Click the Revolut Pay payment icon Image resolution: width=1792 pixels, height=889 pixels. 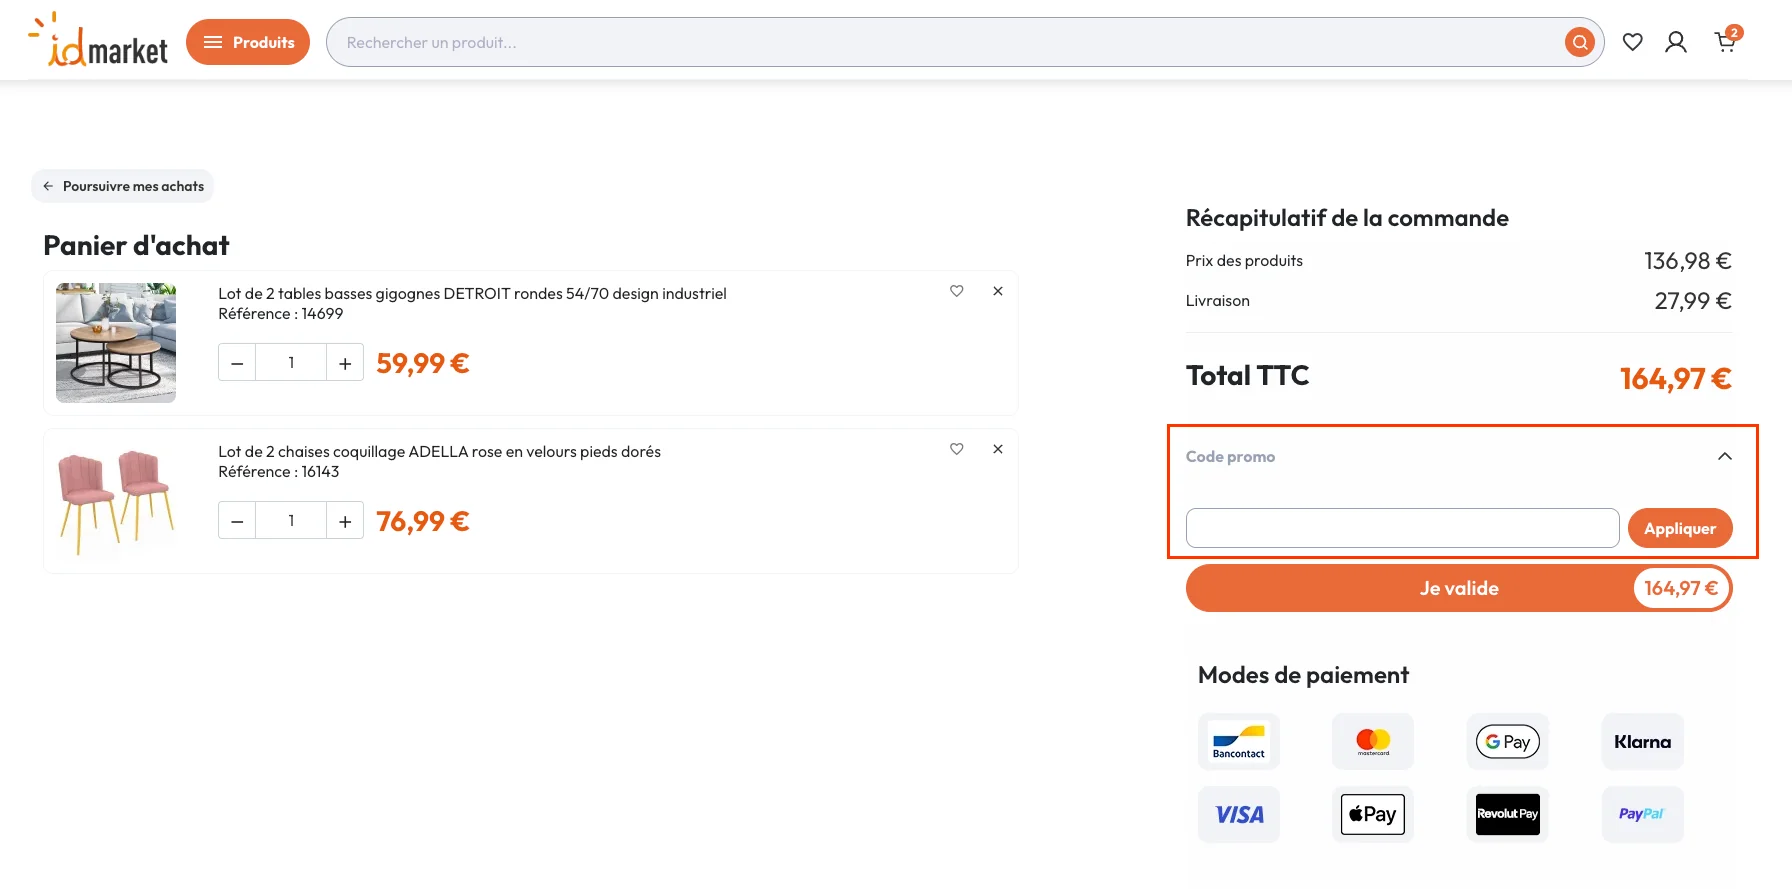pyautogui.click(x=1508, y=814)
